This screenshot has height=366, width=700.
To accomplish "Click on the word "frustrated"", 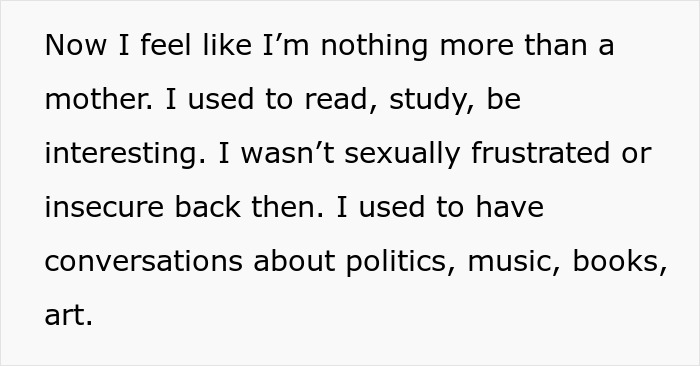I will point(540,153).
